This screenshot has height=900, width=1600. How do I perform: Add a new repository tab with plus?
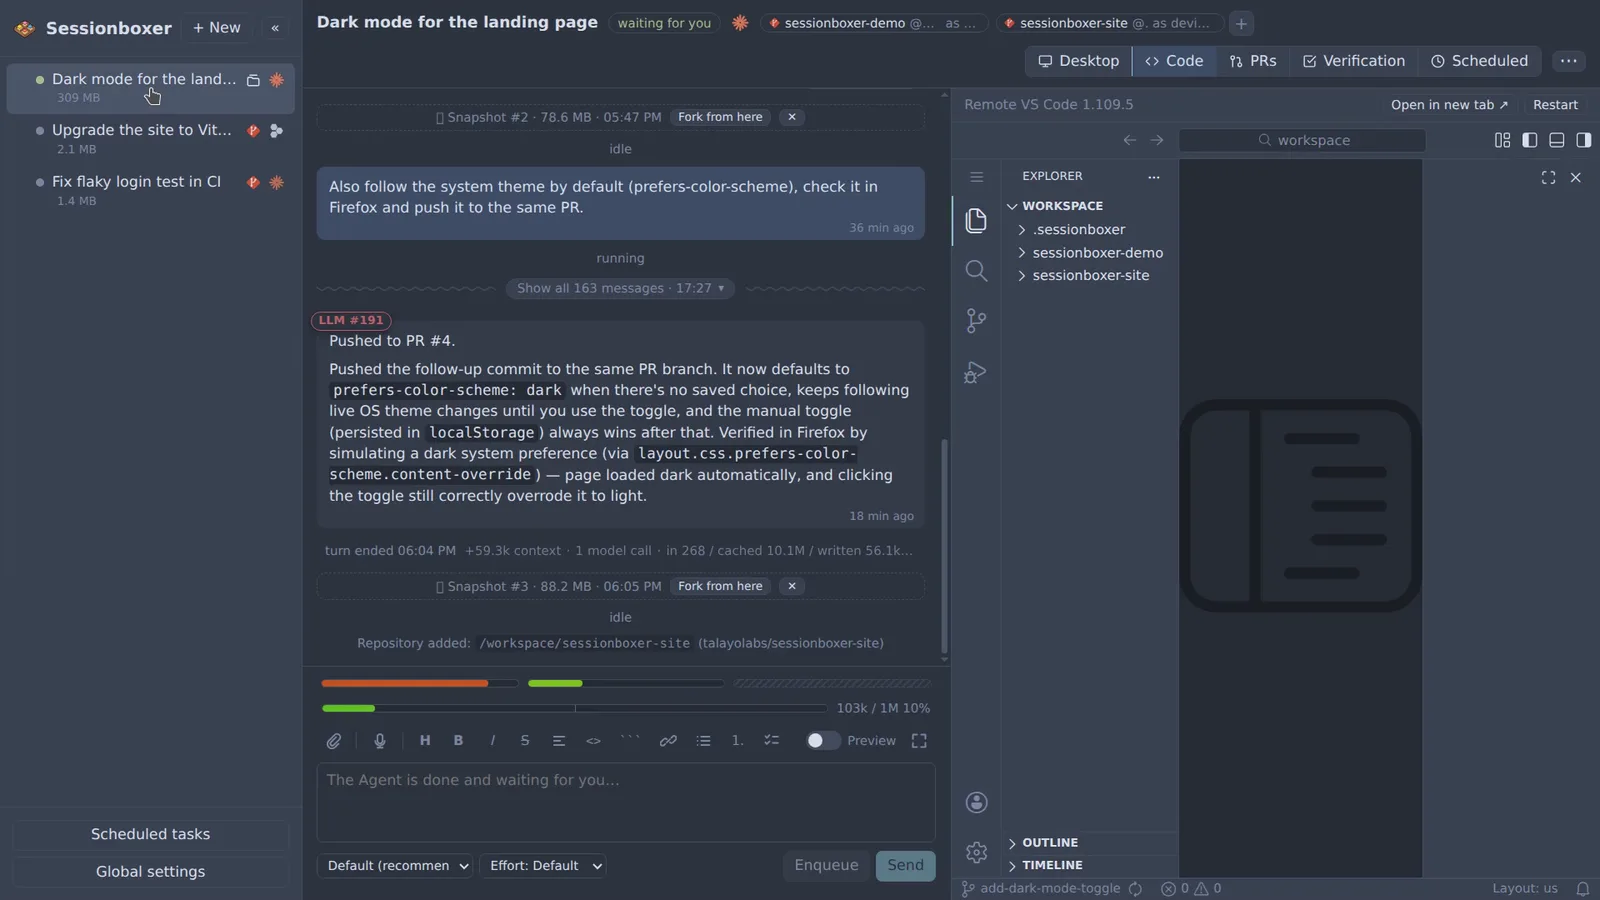[x=1241, y=23]
